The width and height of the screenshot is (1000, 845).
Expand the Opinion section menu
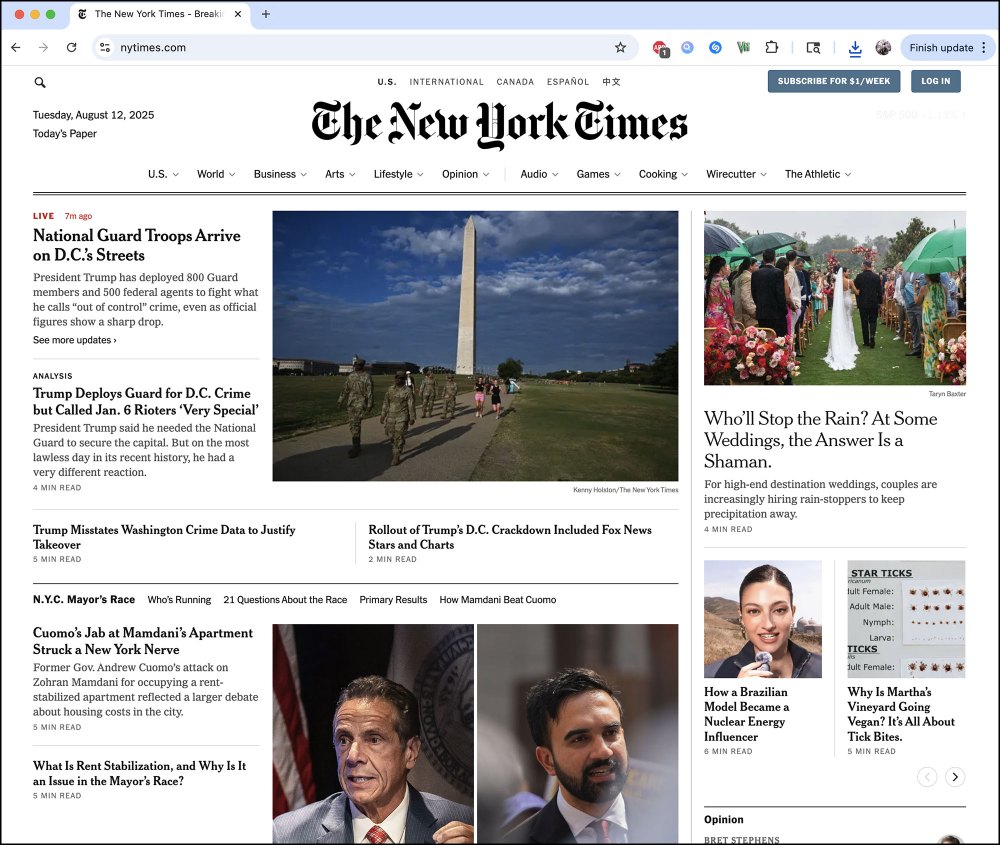(466, 174)
